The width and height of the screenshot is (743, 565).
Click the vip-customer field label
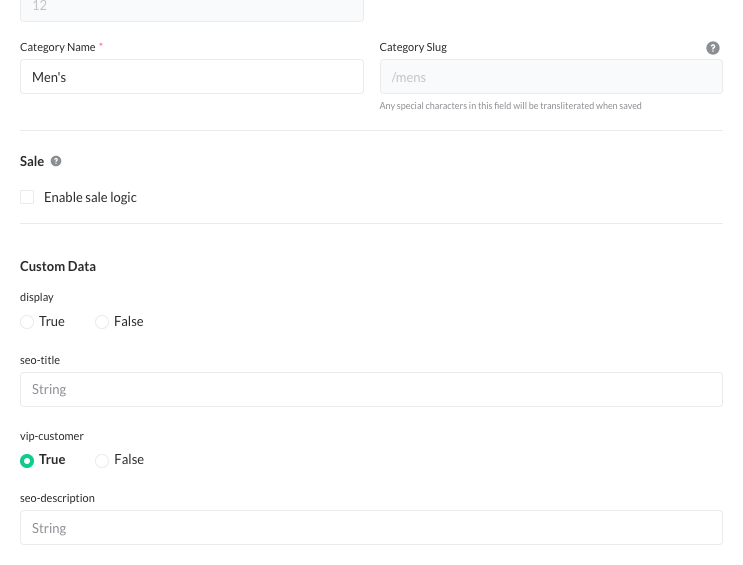click(x=52, y=436)
